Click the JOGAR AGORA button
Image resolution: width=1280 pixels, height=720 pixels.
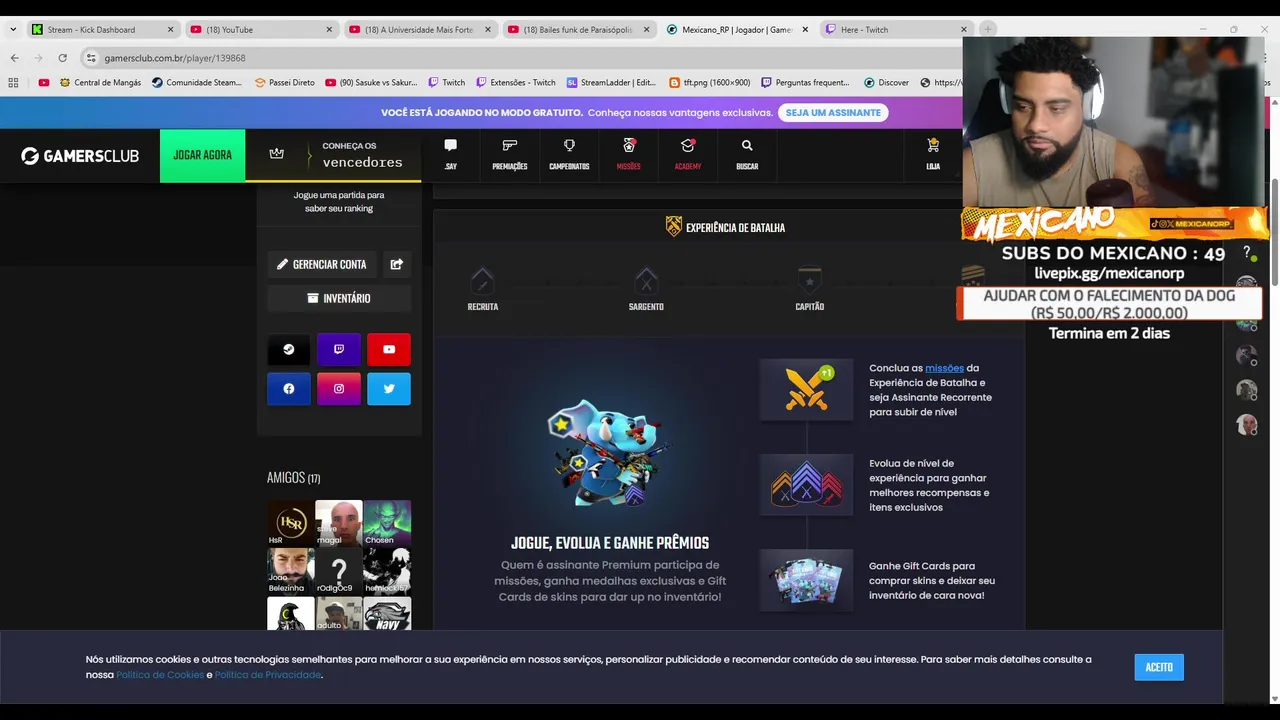(x=202, y=155)
